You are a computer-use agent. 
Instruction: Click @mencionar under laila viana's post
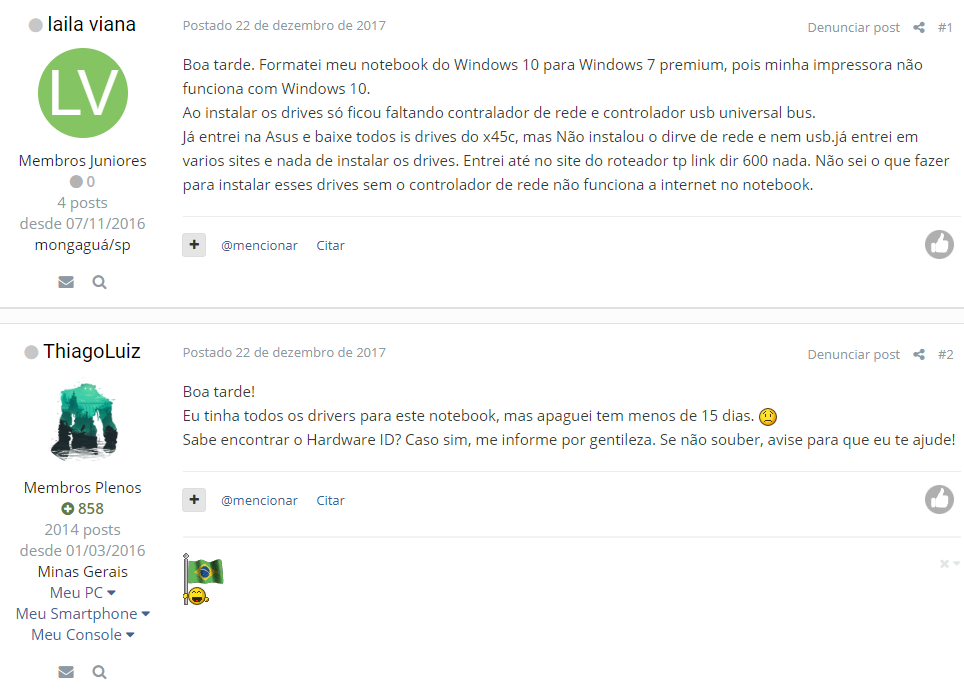(x=259, y=245)
